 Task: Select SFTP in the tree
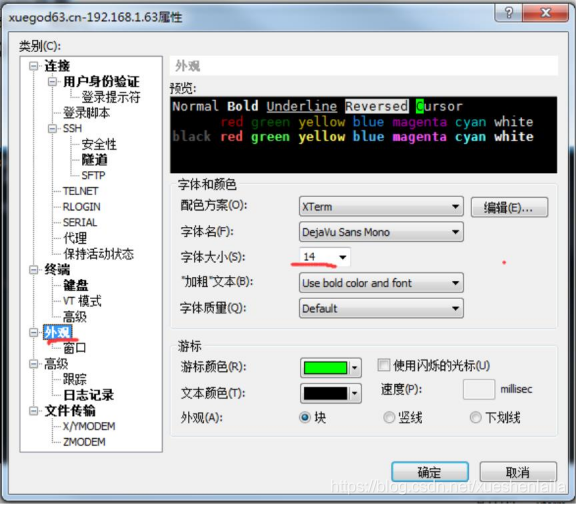point(93,176)
